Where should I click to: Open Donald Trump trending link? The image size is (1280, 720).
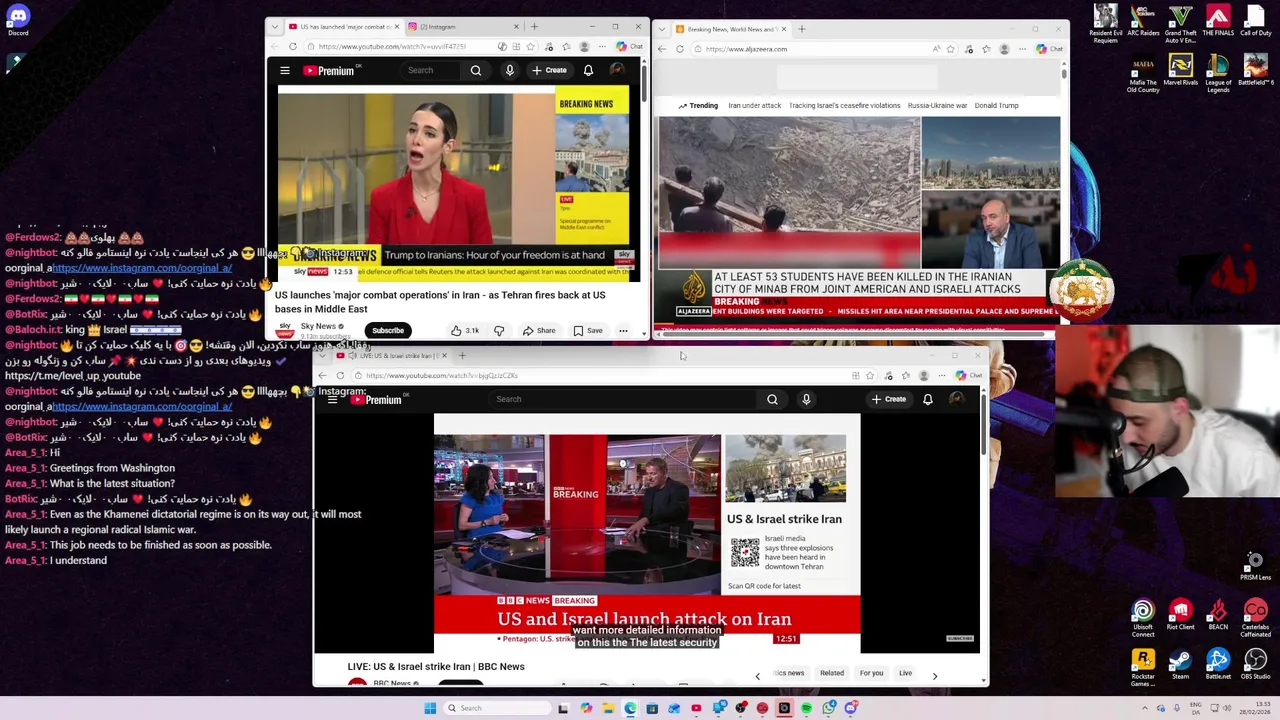tap(996, 105)
